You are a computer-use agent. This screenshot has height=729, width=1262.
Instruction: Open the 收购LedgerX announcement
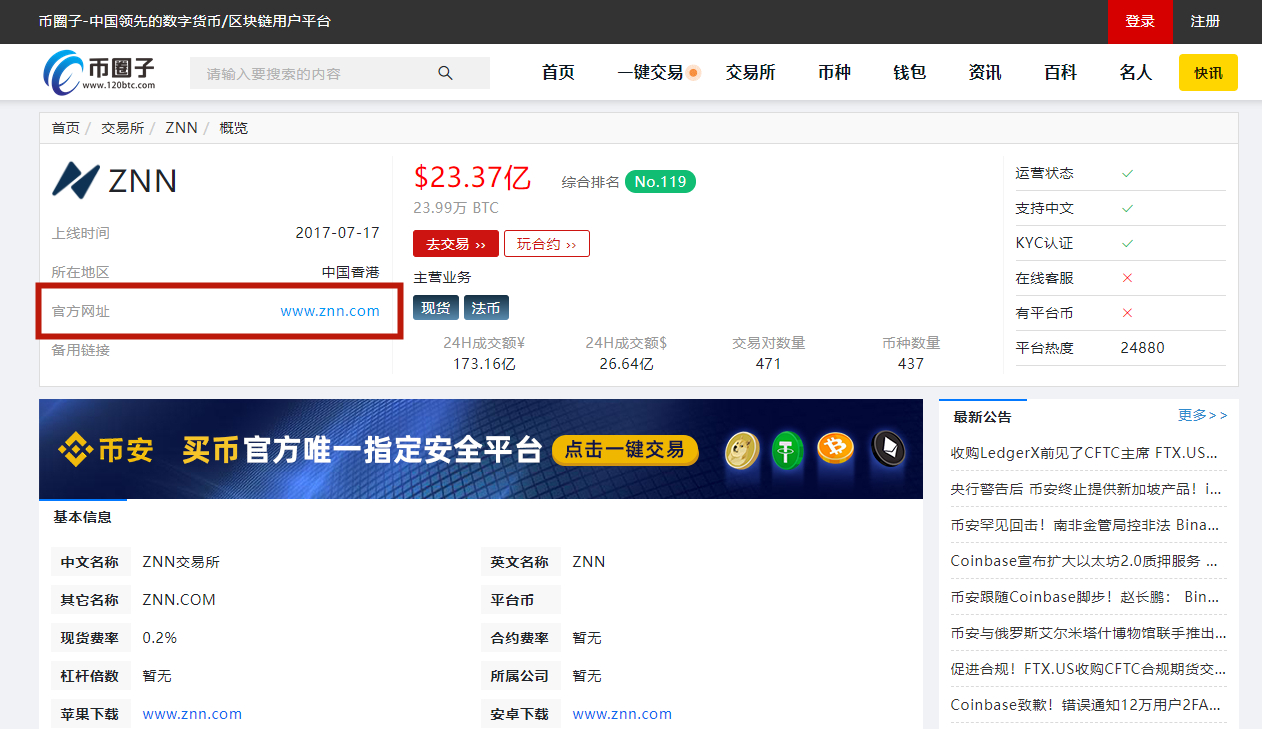(1086, 453)
